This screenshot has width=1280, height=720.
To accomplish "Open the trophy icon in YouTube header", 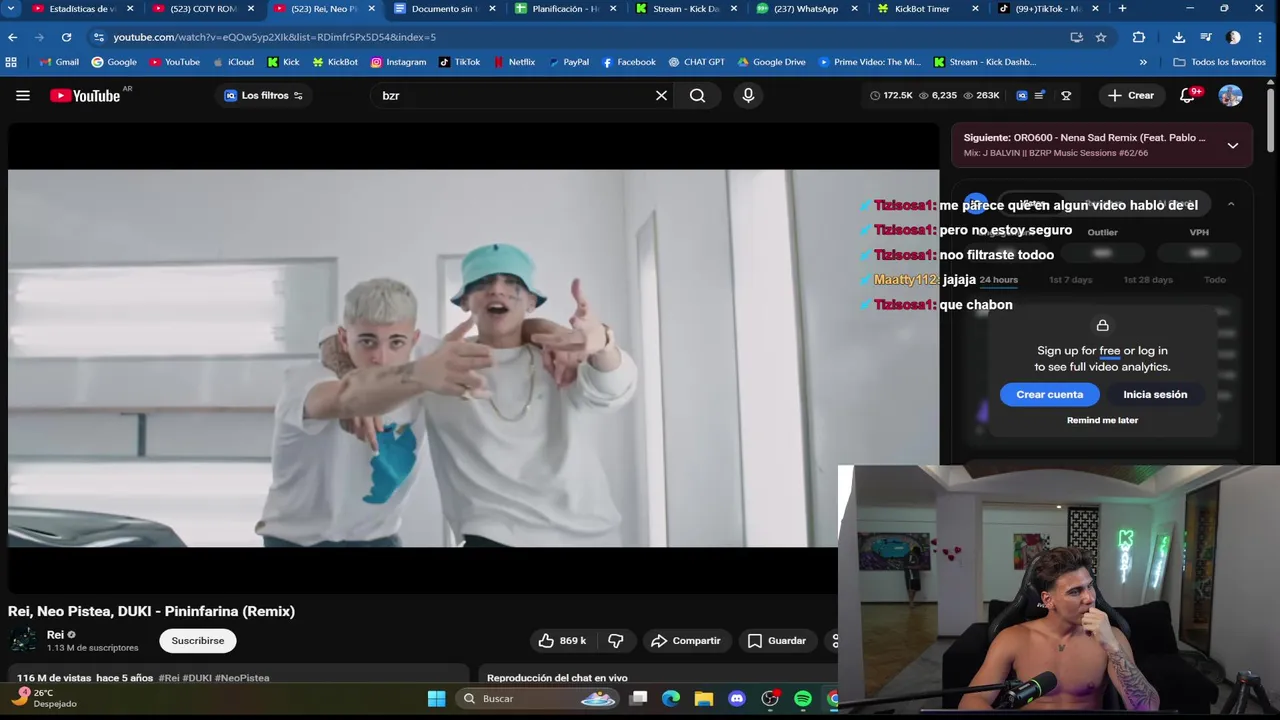I will pos(1066,95).
